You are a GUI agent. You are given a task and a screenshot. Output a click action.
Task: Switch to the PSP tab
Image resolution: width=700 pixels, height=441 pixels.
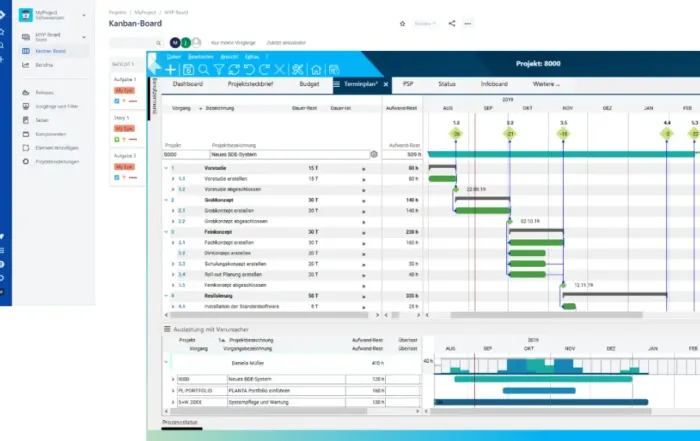click(408, 84)
